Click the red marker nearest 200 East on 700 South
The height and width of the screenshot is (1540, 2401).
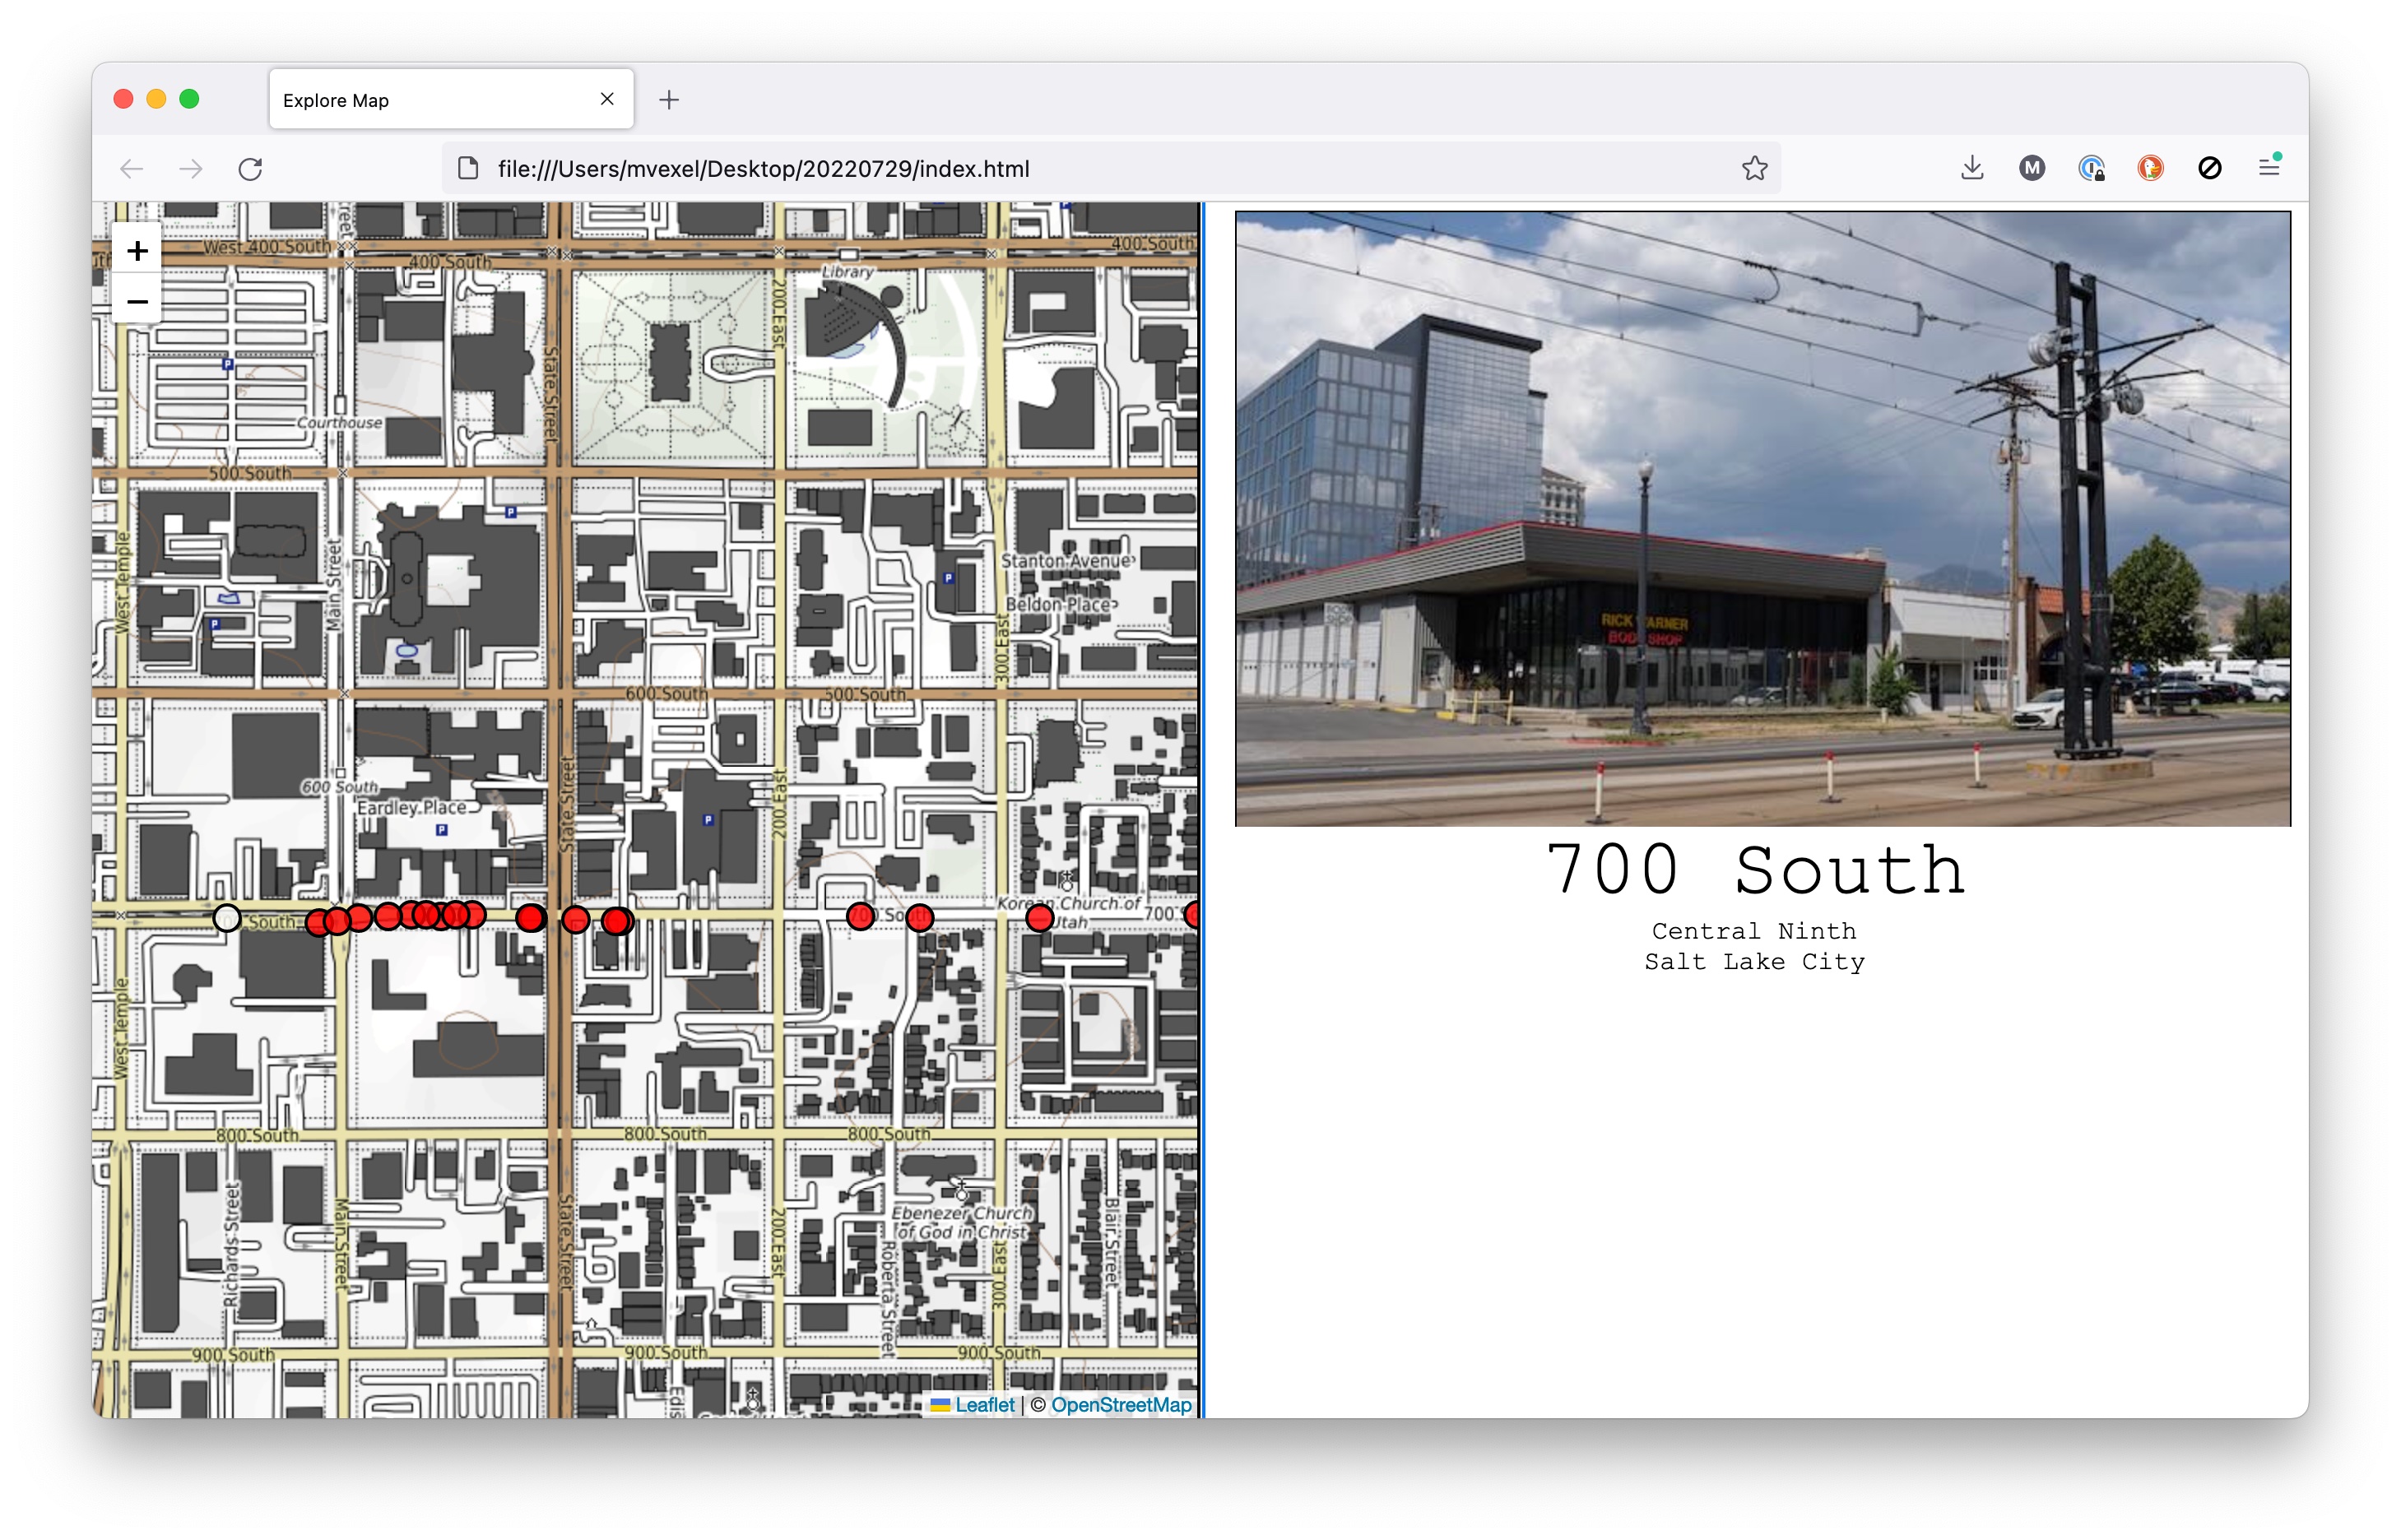(860, 916)
